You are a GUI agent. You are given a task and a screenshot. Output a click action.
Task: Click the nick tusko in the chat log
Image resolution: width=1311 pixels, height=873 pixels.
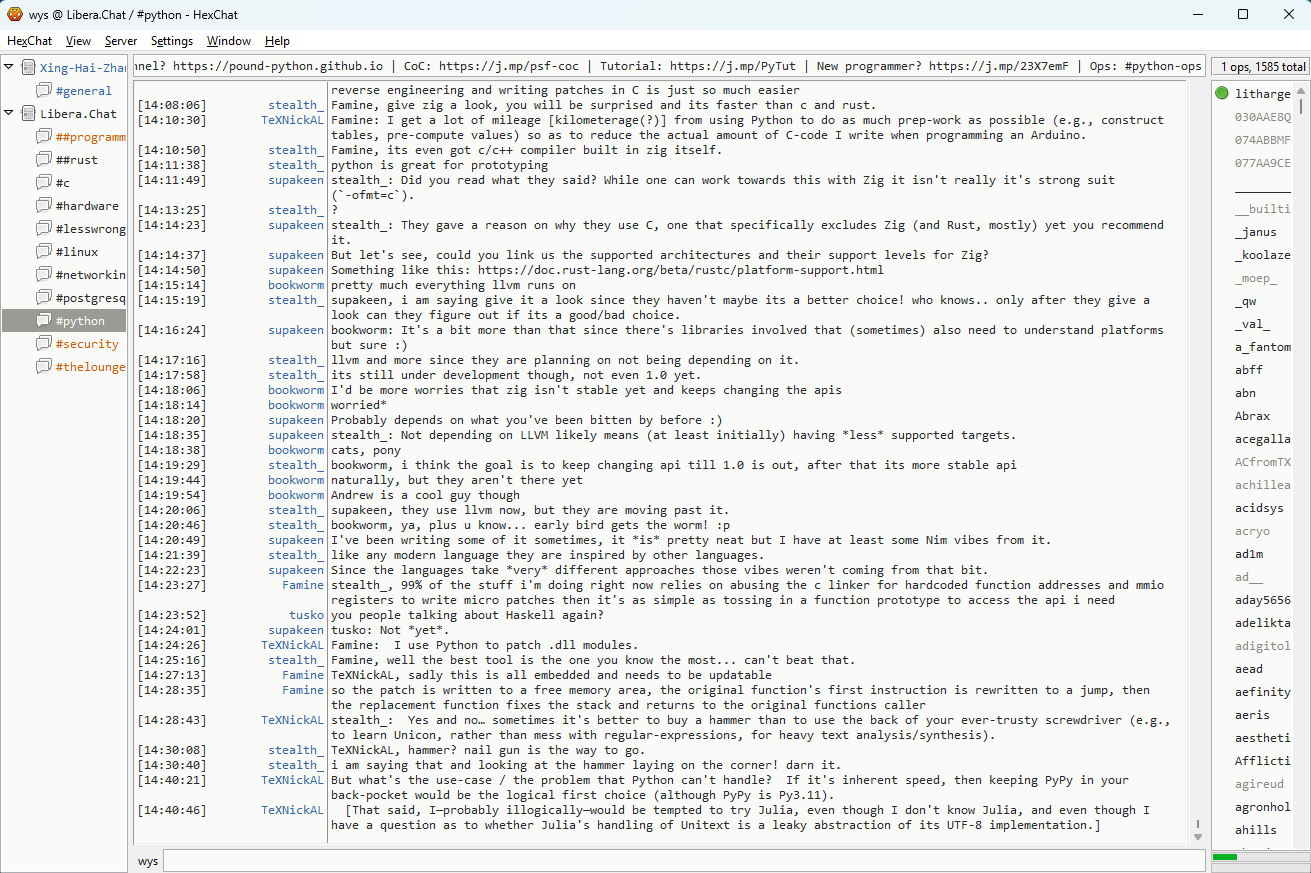[x=307, y=615]
